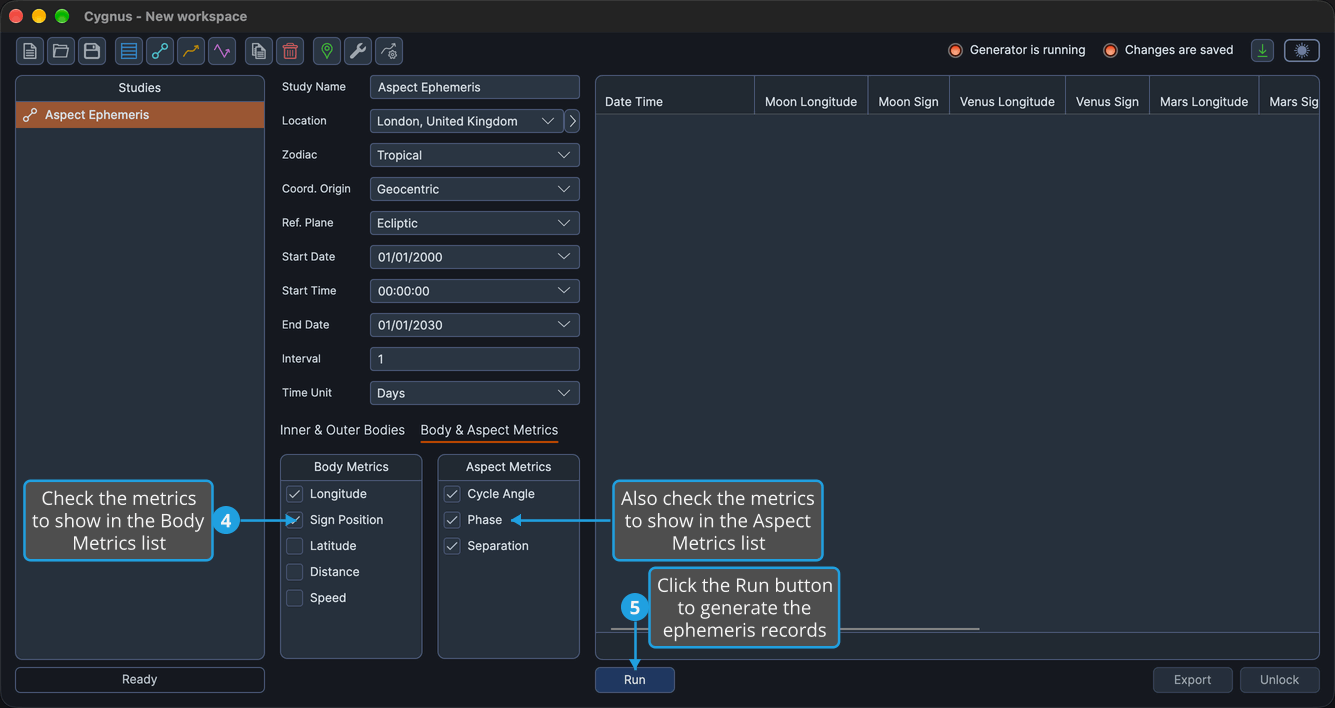
Task: Open settings with the wrench icon
Action: 358,51
